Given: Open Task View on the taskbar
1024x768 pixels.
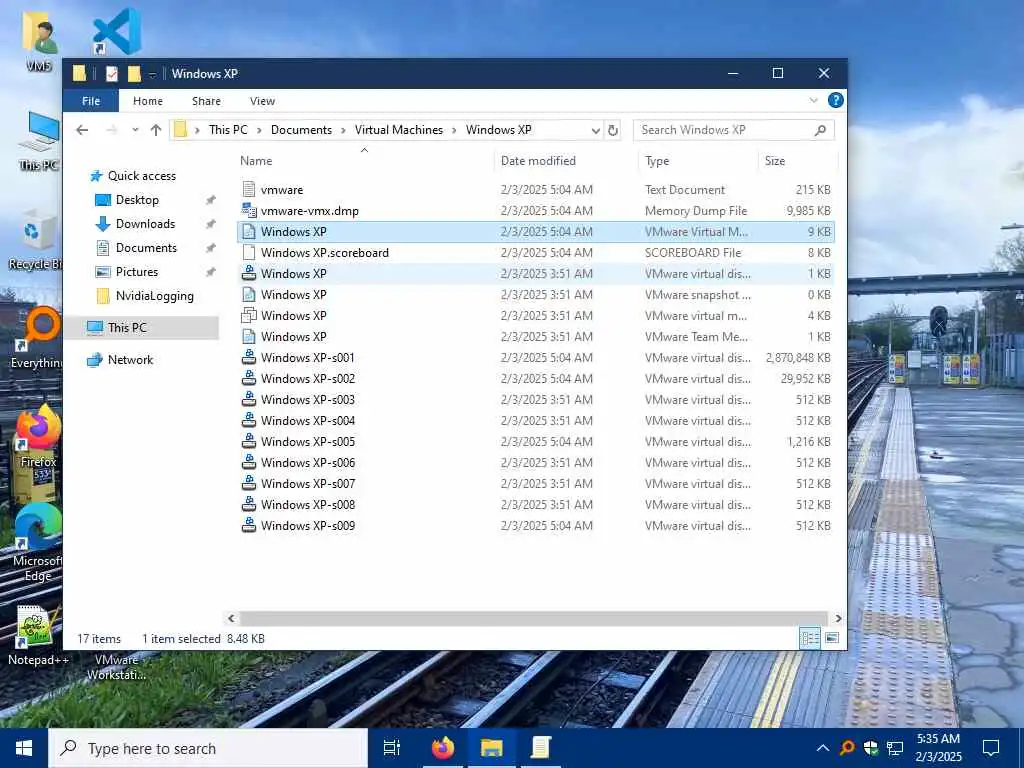Looking at the screenshot, I should coord(392,748).
